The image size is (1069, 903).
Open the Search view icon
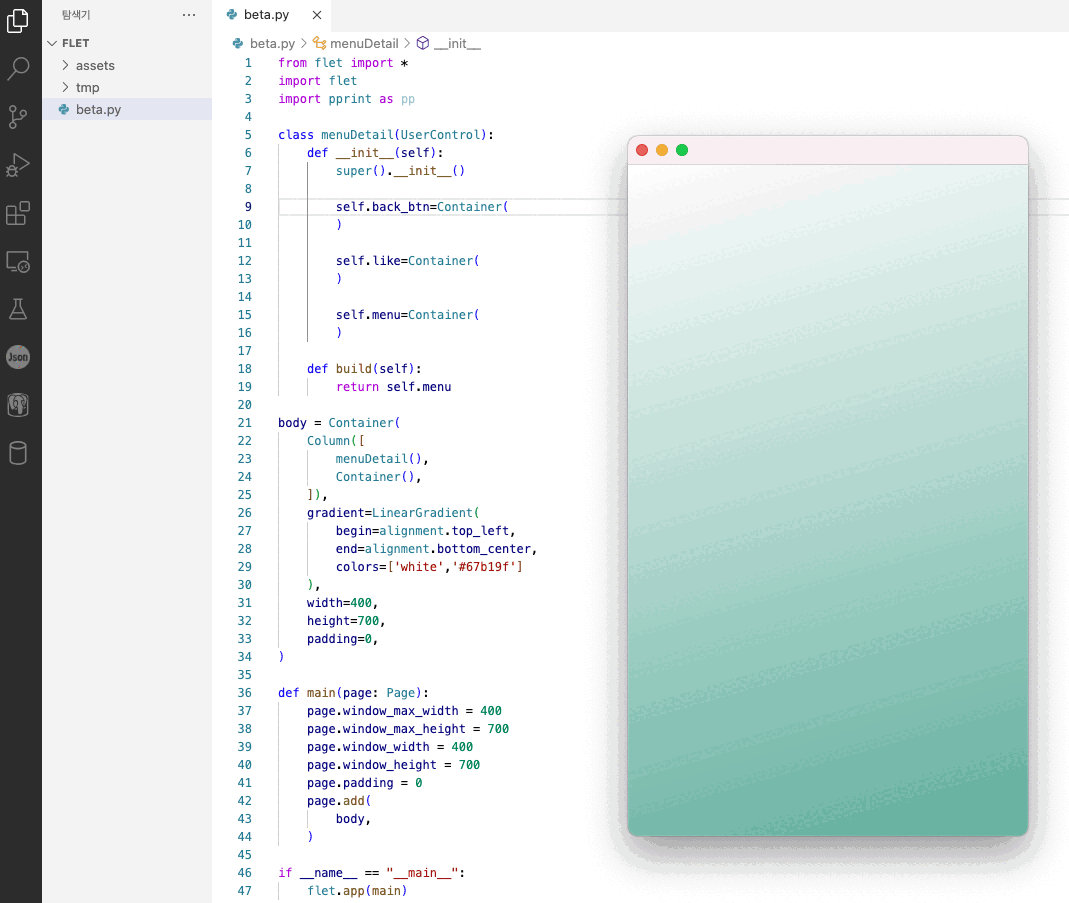pyautogui.click(x=18, y=69)
